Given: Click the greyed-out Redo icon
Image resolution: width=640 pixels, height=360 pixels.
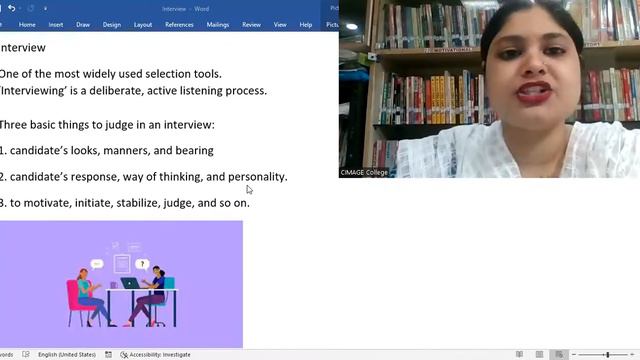Looking at the screenshot, I should (x=31, y=8).
